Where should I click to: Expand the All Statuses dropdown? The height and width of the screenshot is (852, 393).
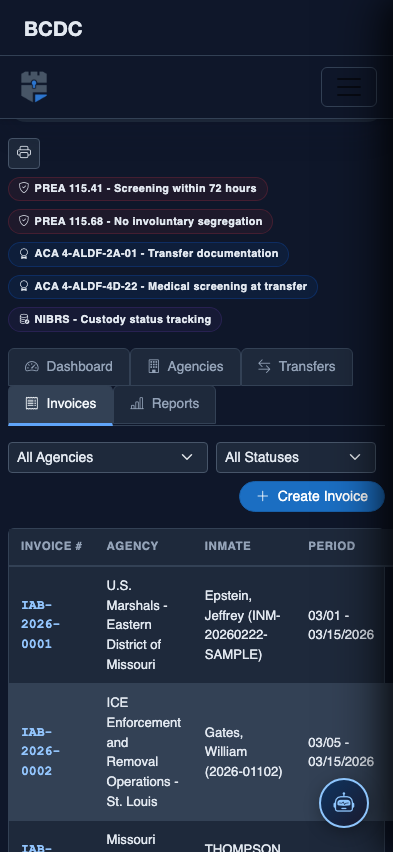tap(296, 458)
